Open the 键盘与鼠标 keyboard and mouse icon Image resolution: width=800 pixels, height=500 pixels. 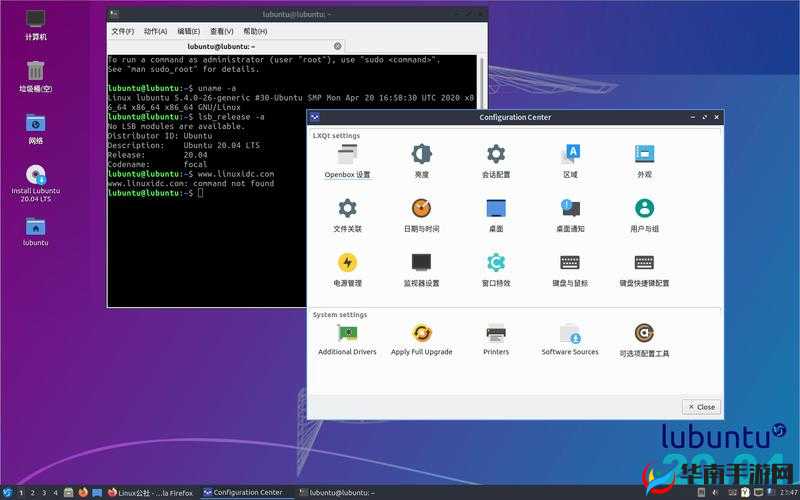tap(570, 270)
